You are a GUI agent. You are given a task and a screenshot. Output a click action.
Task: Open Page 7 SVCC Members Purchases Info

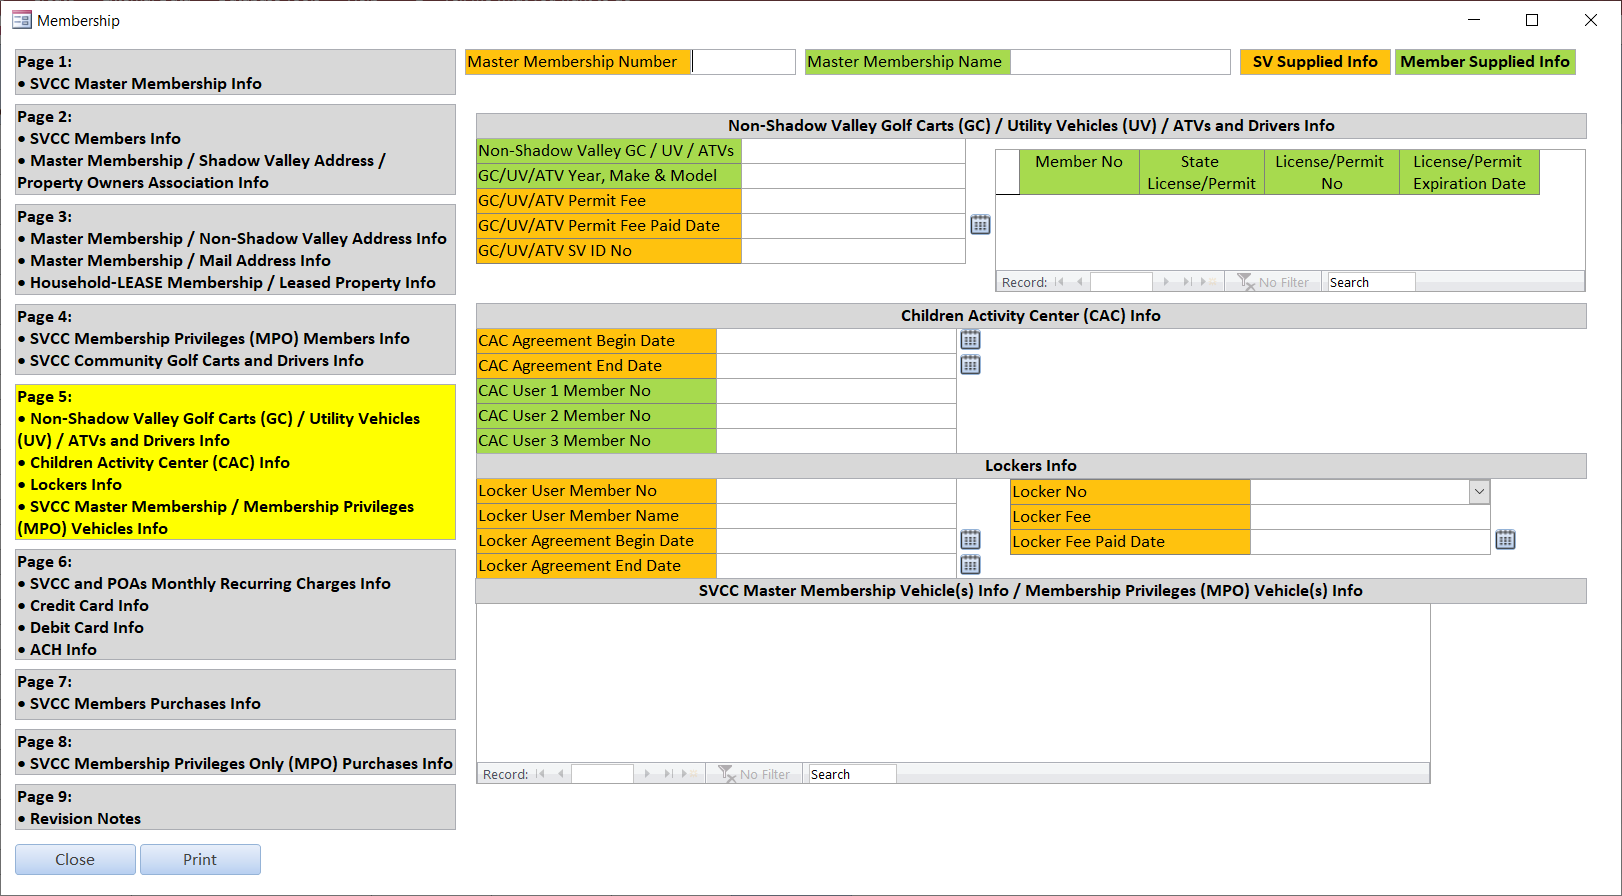coord(235,694)
